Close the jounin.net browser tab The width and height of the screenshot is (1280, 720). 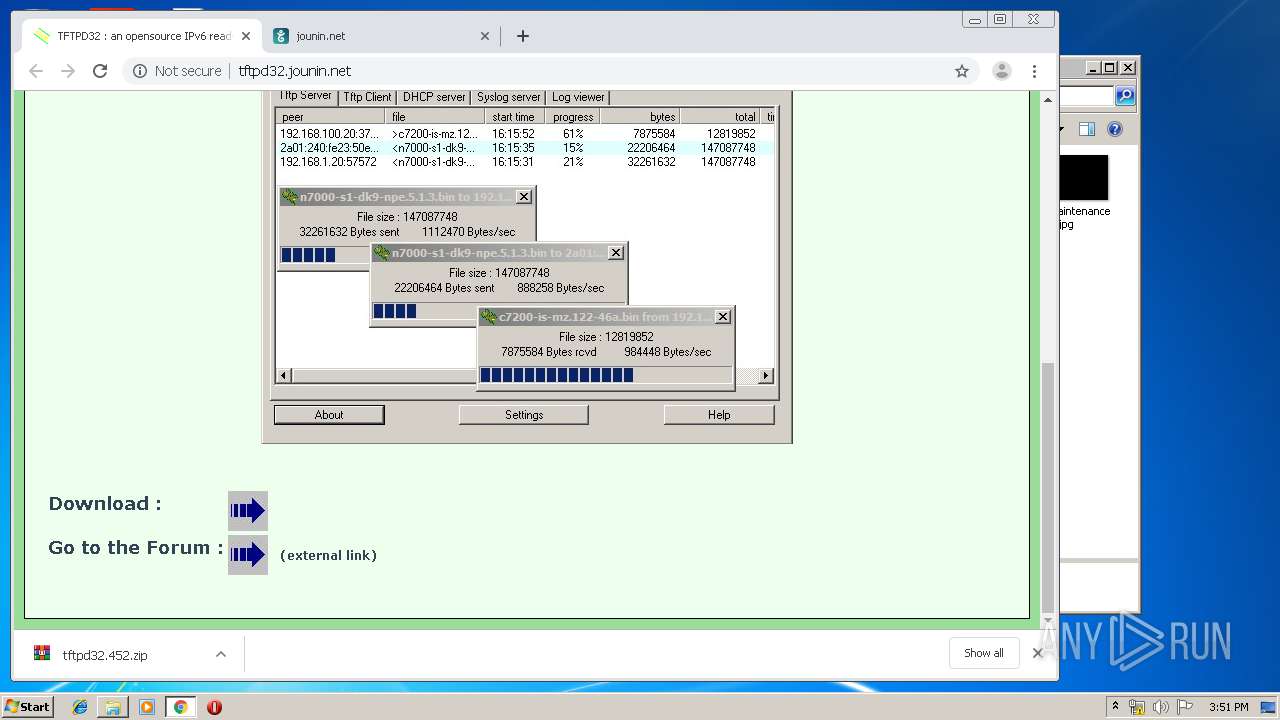point(485,36)
